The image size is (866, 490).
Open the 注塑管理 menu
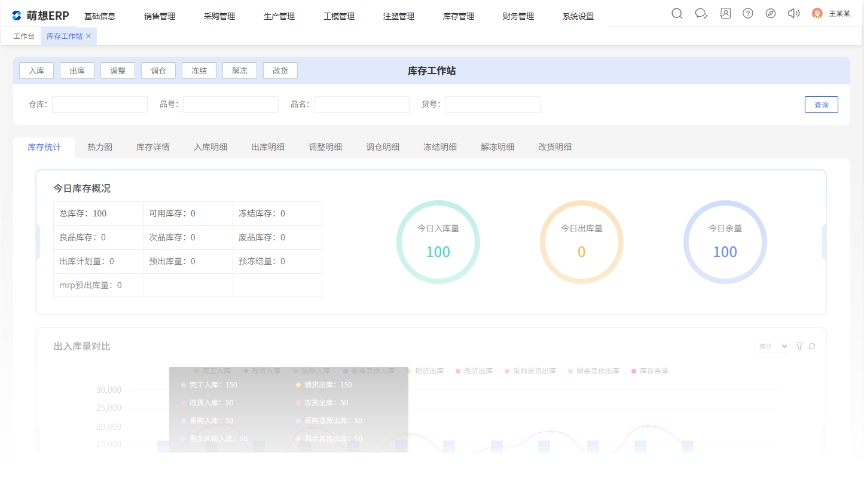pos(398,17)
